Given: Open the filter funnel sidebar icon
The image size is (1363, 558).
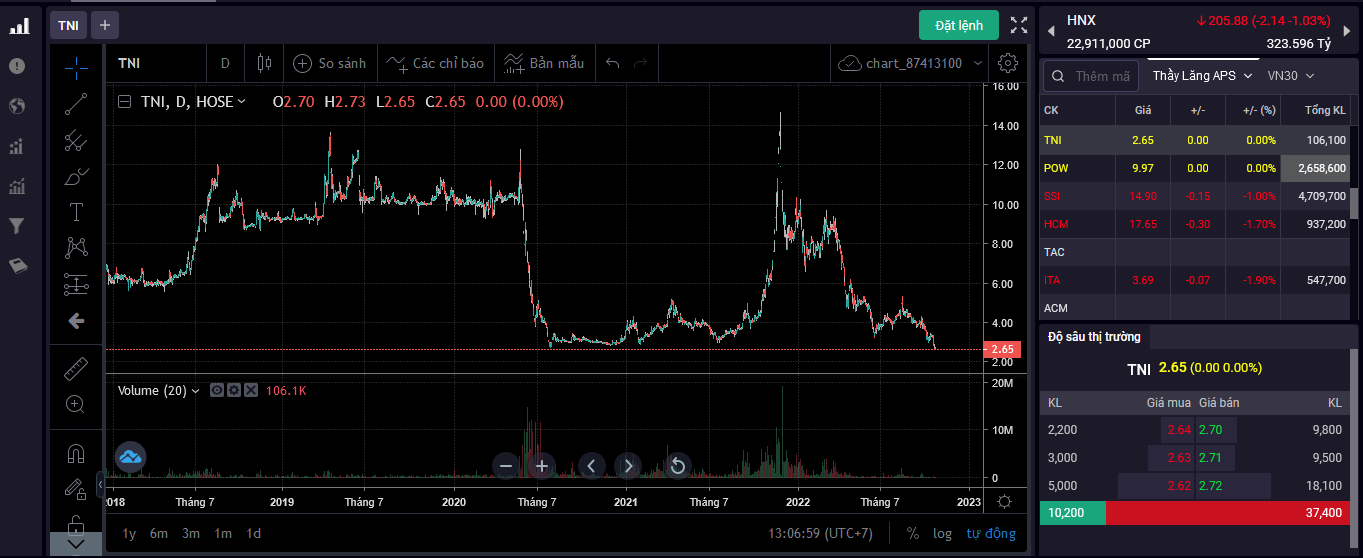Looking at the screenshot, I should [x=16, y=226].
